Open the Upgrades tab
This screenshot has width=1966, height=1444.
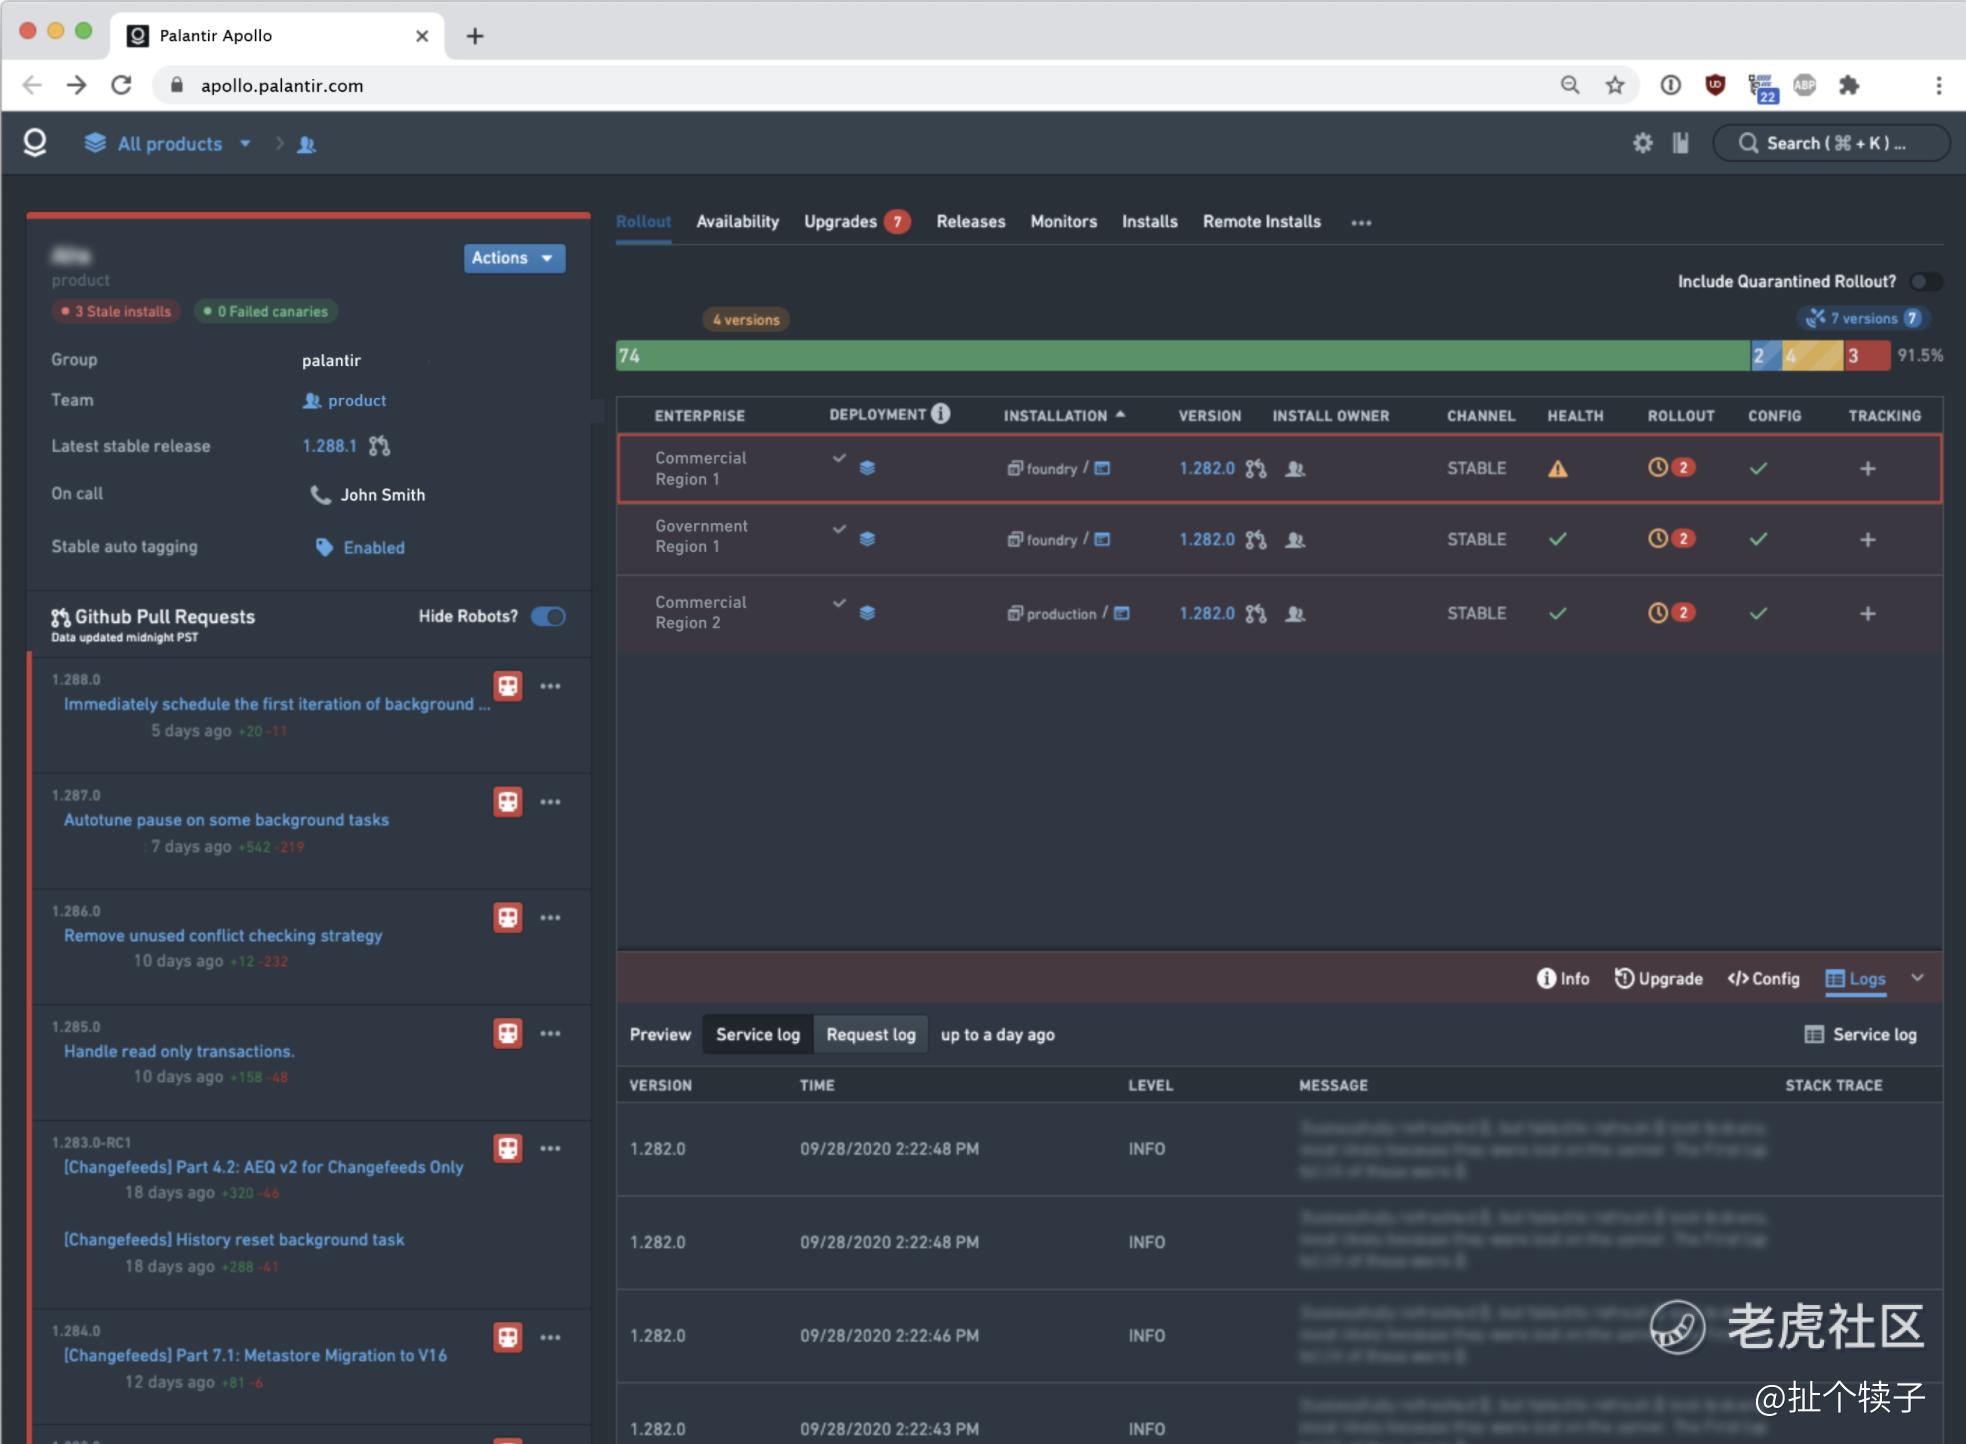(x=857, y=222)
